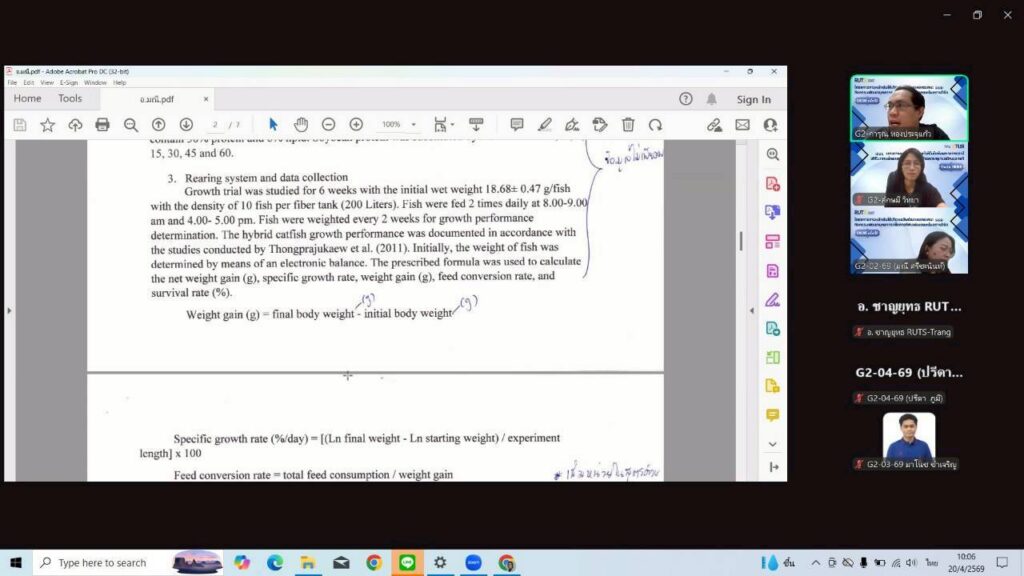Select the Highlight text pen tool
The height and width of the screenshot is (576, 1024).
click(544, 125)
